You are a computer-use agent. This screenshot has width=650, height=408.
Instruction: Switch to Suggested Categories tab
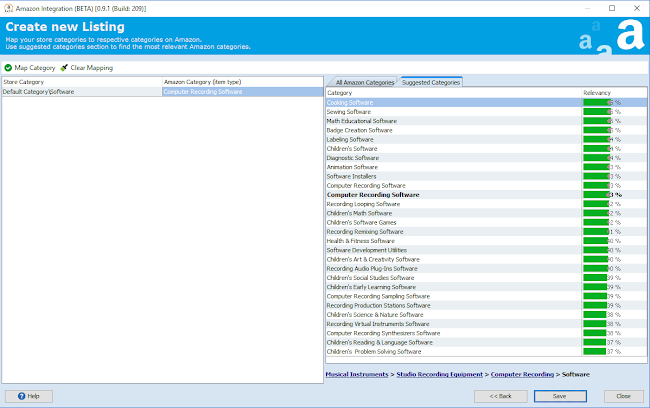(x=431, y=82)
